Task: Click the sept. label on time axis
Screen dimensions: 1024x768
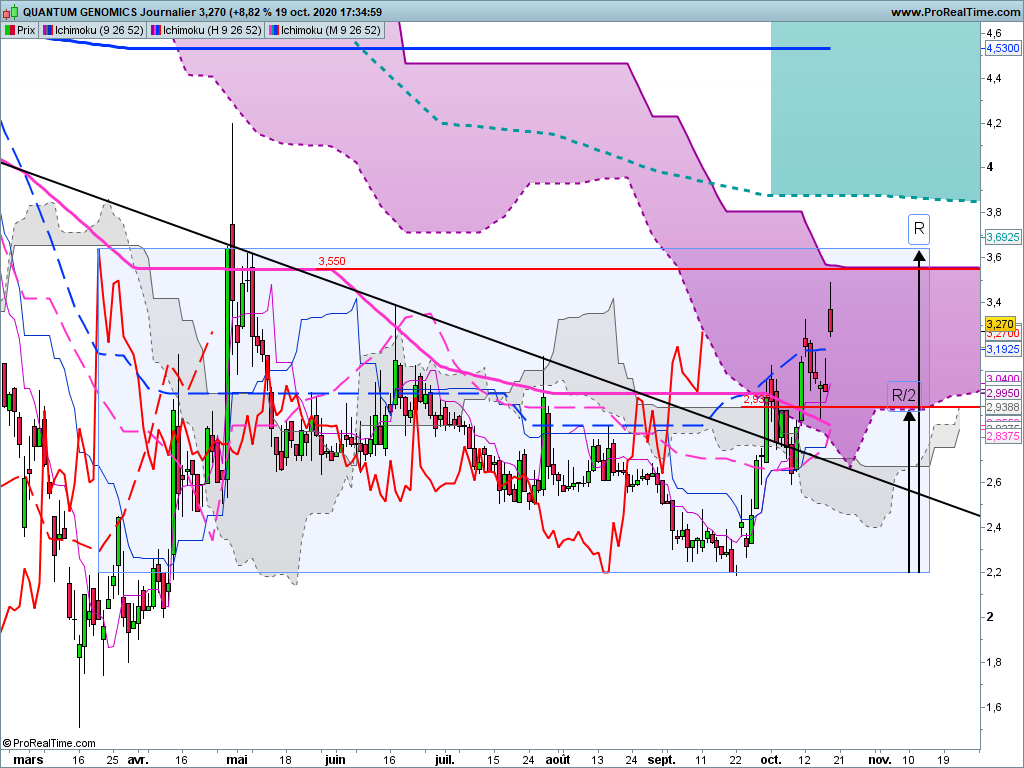Action: (x=662, y=760)
